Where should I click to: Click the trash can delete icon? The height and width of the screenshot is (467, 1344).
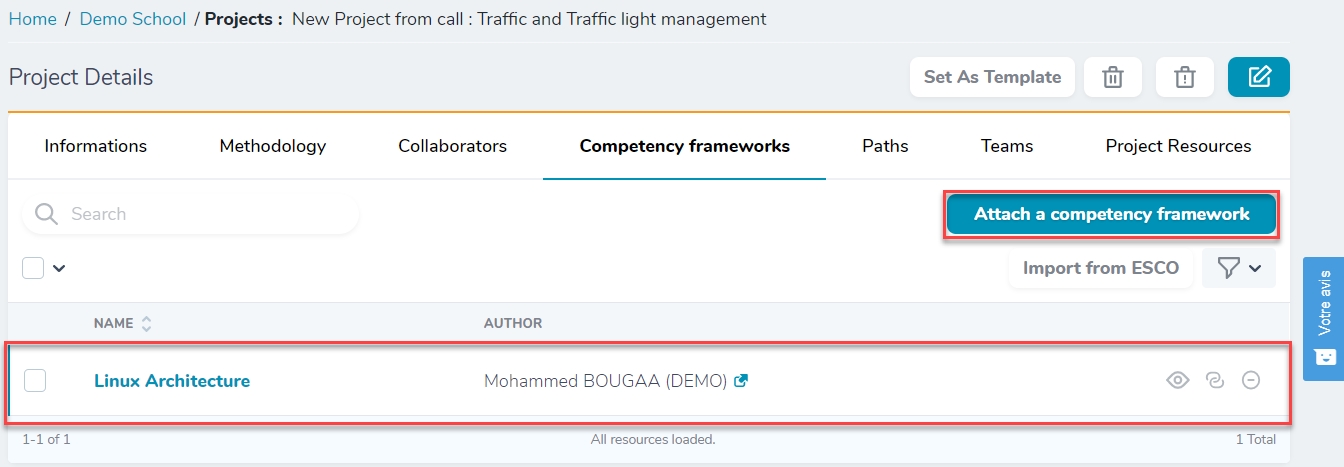tap(1113, 77)
